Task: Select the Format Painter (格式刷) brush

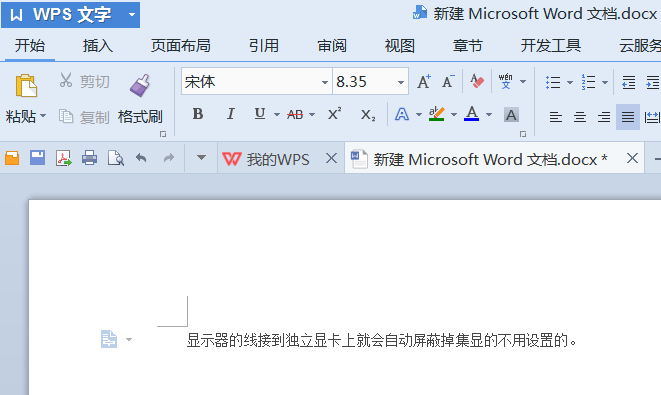Action: click(140, 86)
